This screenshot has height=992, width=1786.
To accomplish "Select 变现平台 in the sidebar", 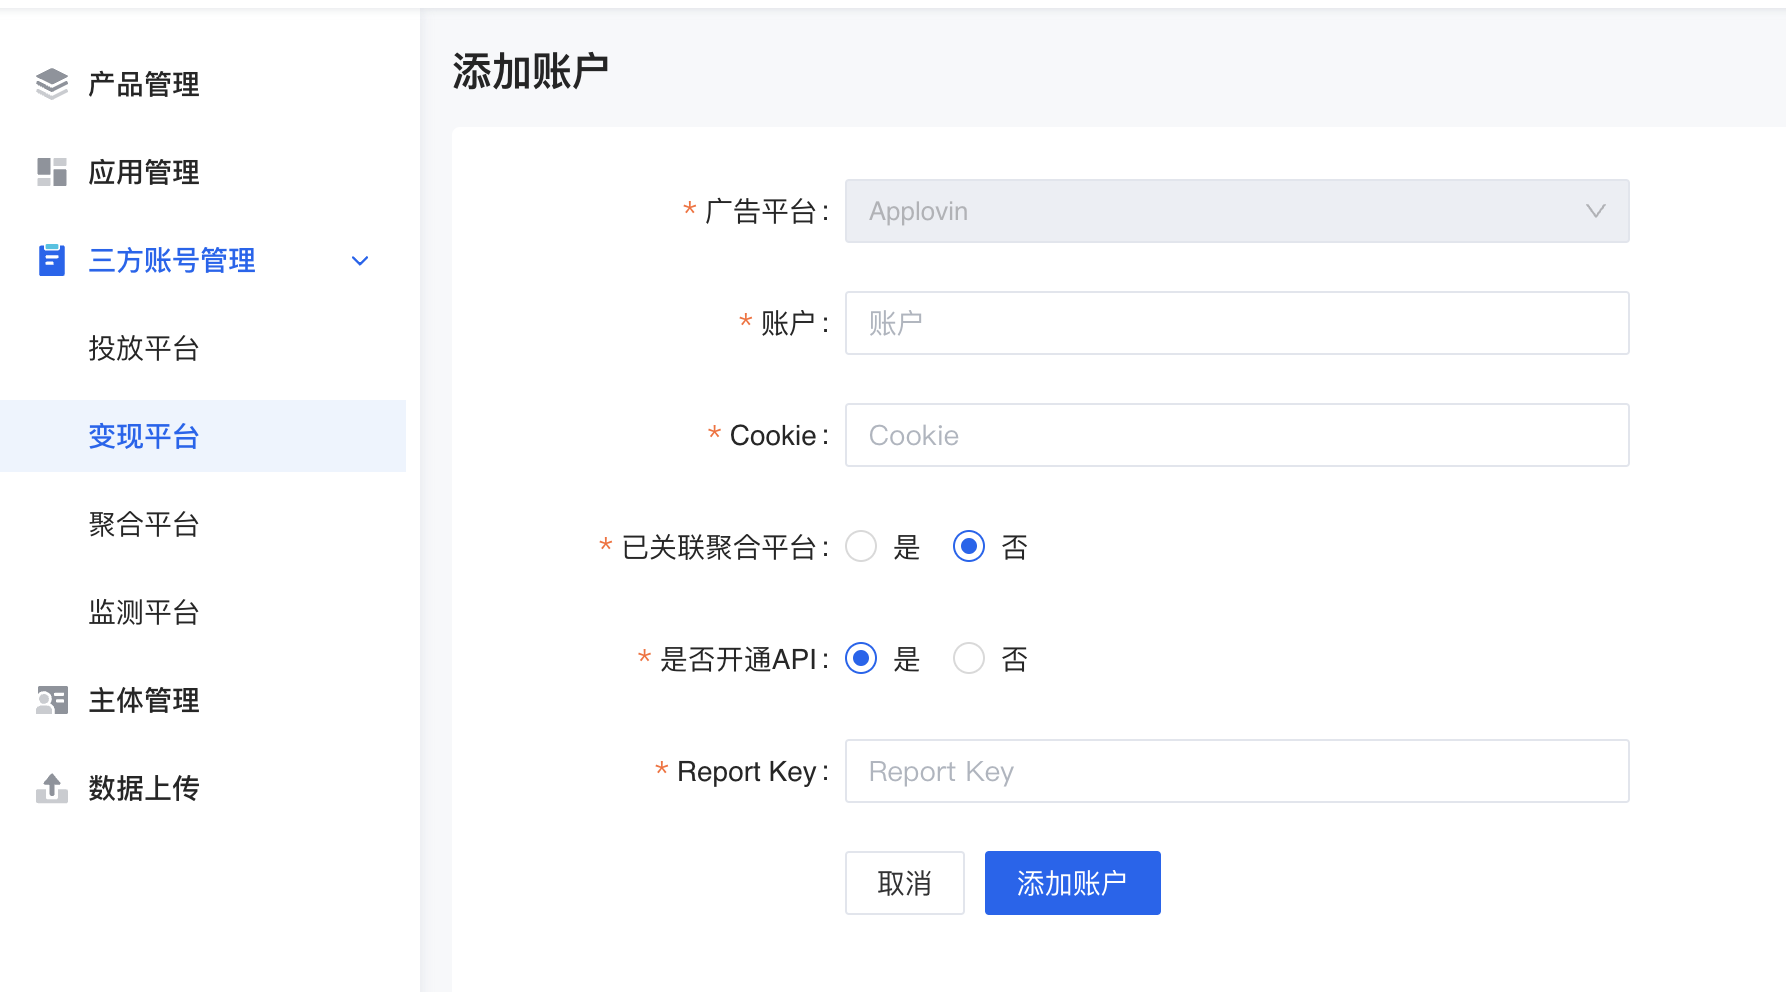I will tap(145, 436).
